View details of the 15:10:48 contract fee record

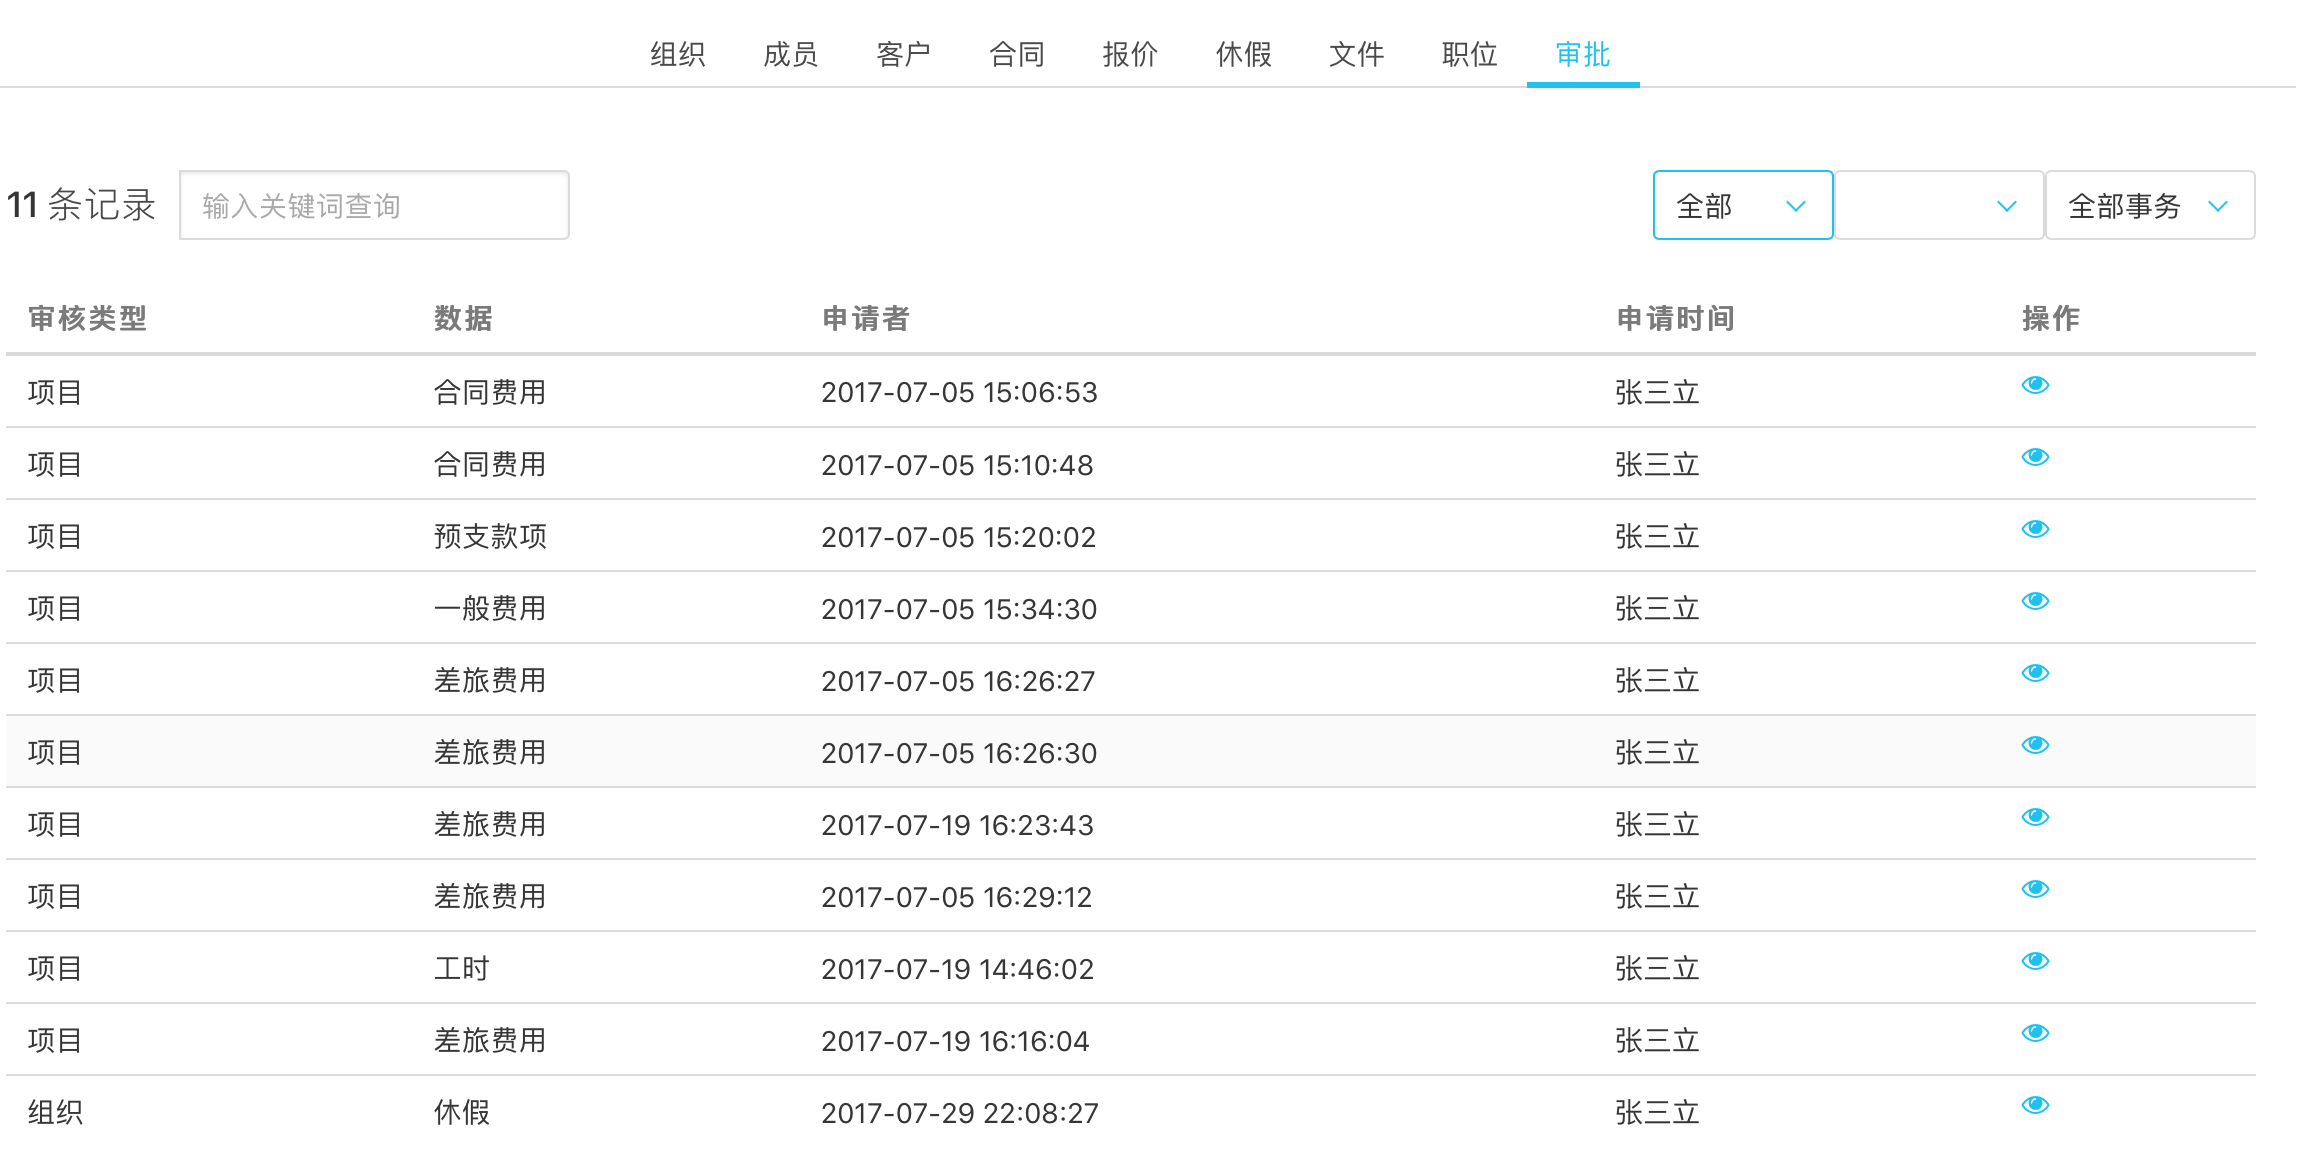(2035, 457)
